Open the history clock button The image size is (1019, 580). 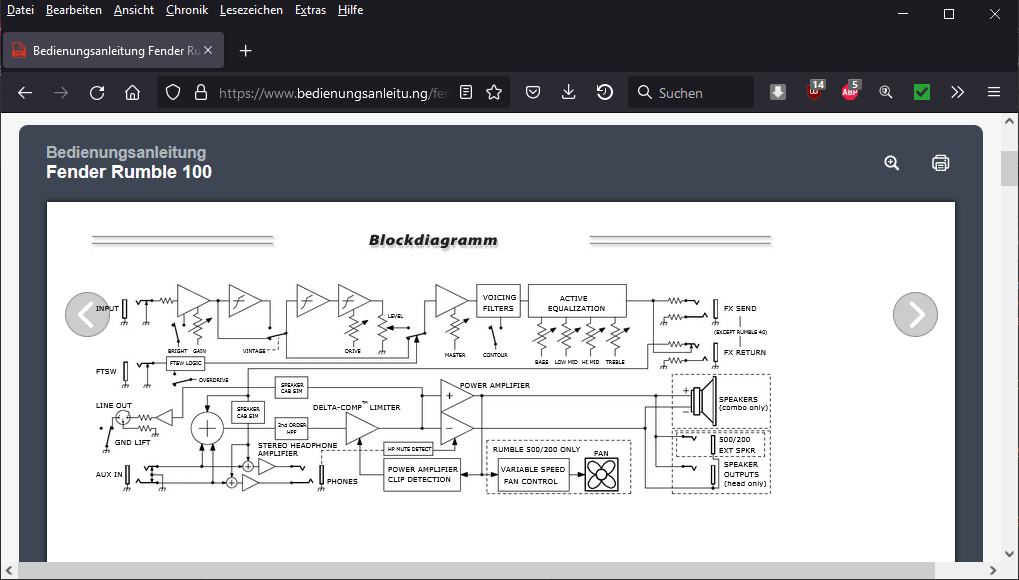(x=604, y=92)
